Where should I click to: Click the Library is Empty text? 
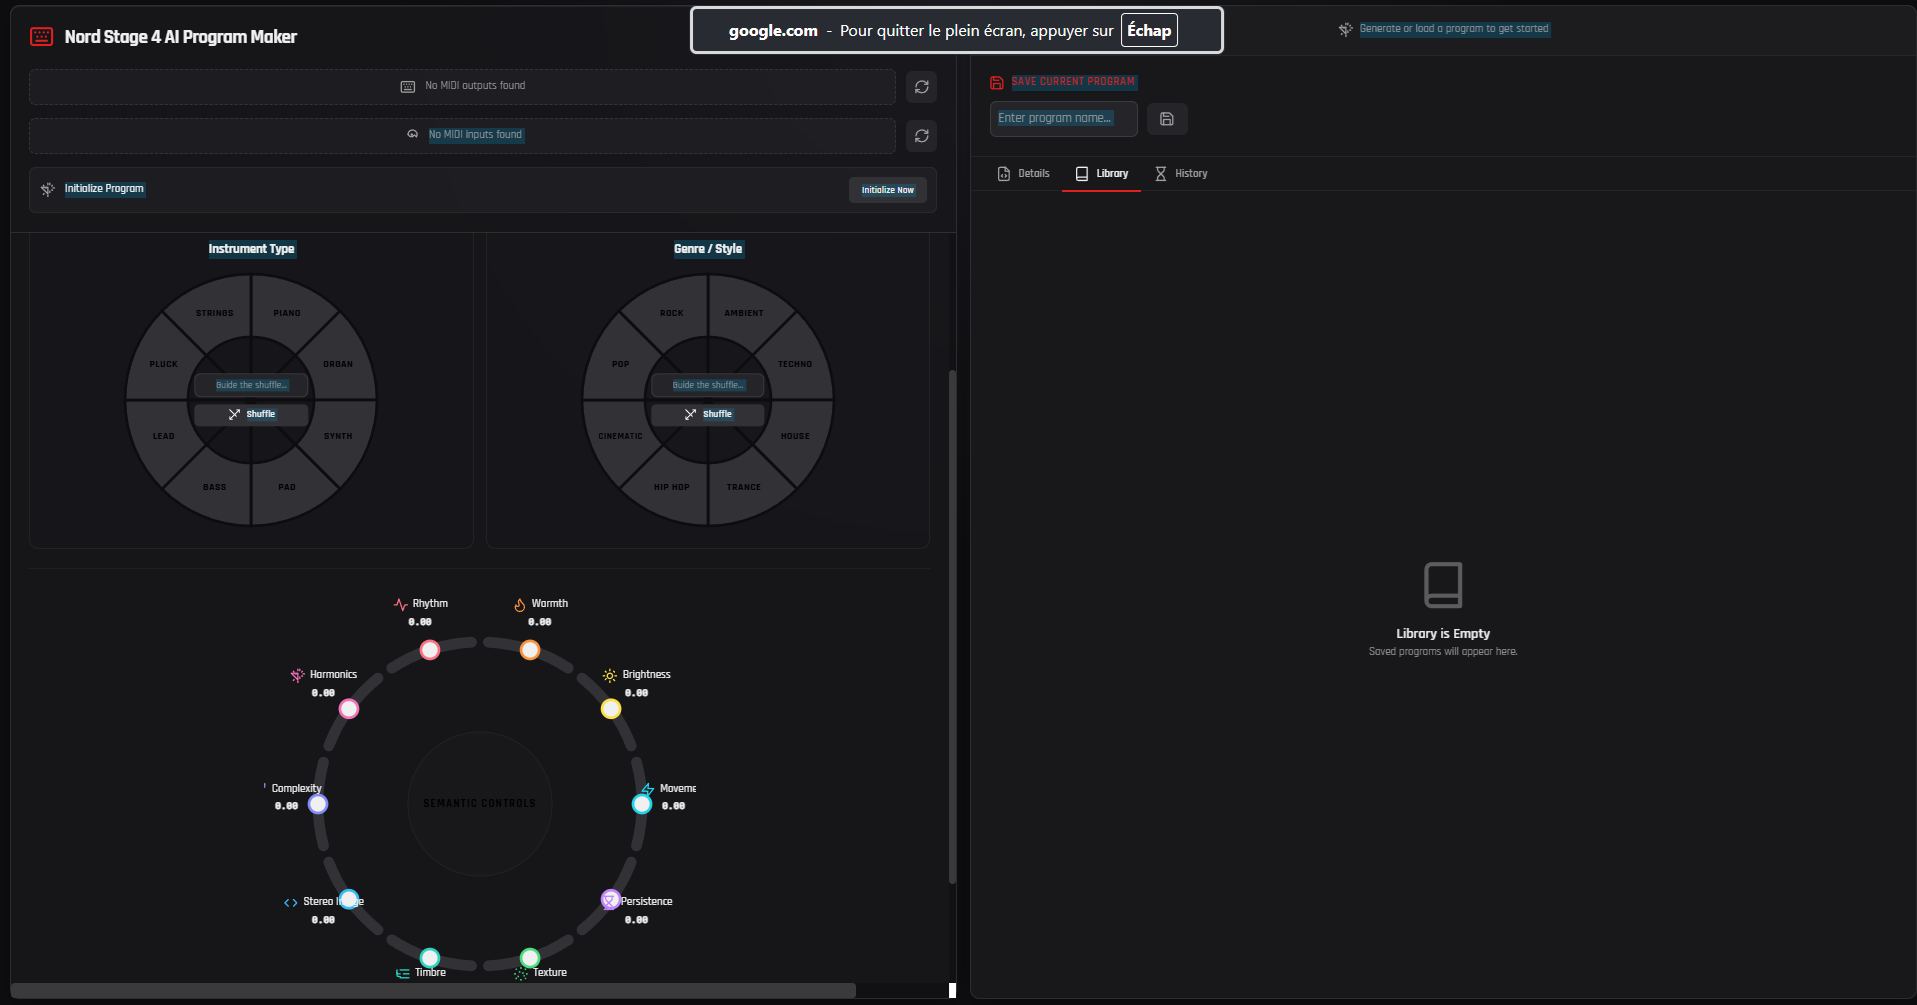(1443, 634)
